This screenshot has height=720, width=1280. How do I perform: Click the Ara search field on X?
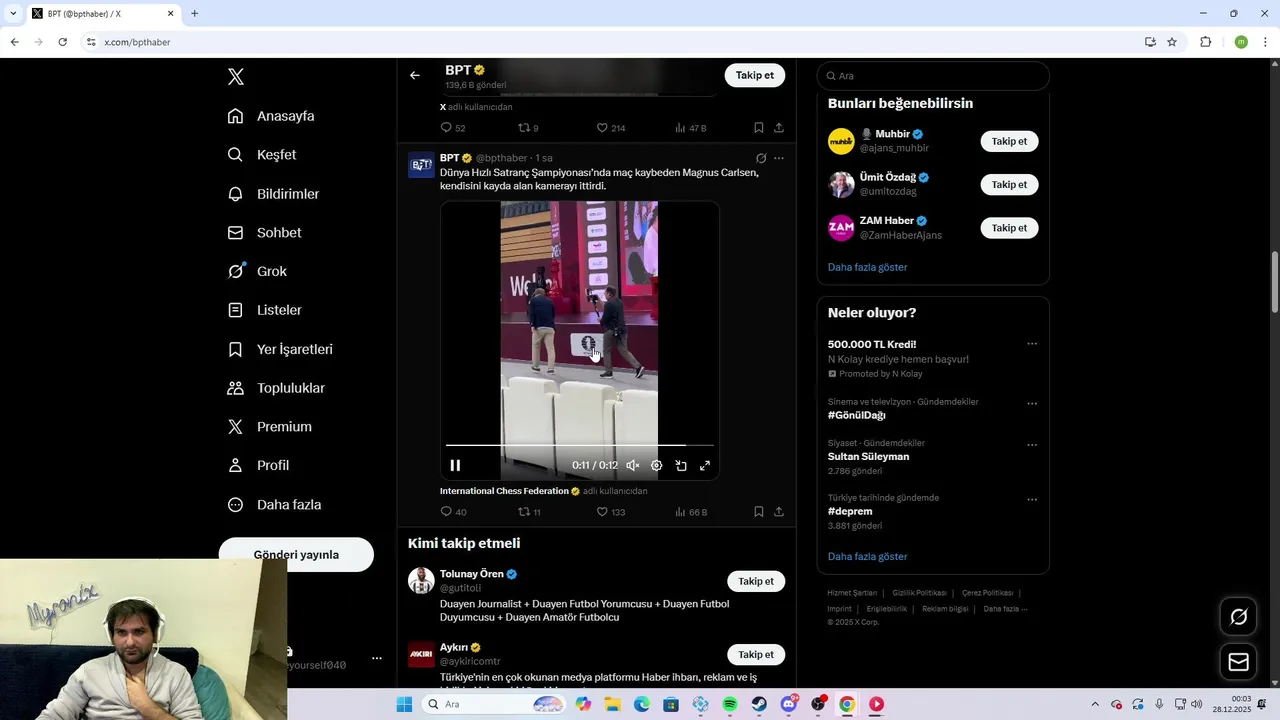pos(933,76)
